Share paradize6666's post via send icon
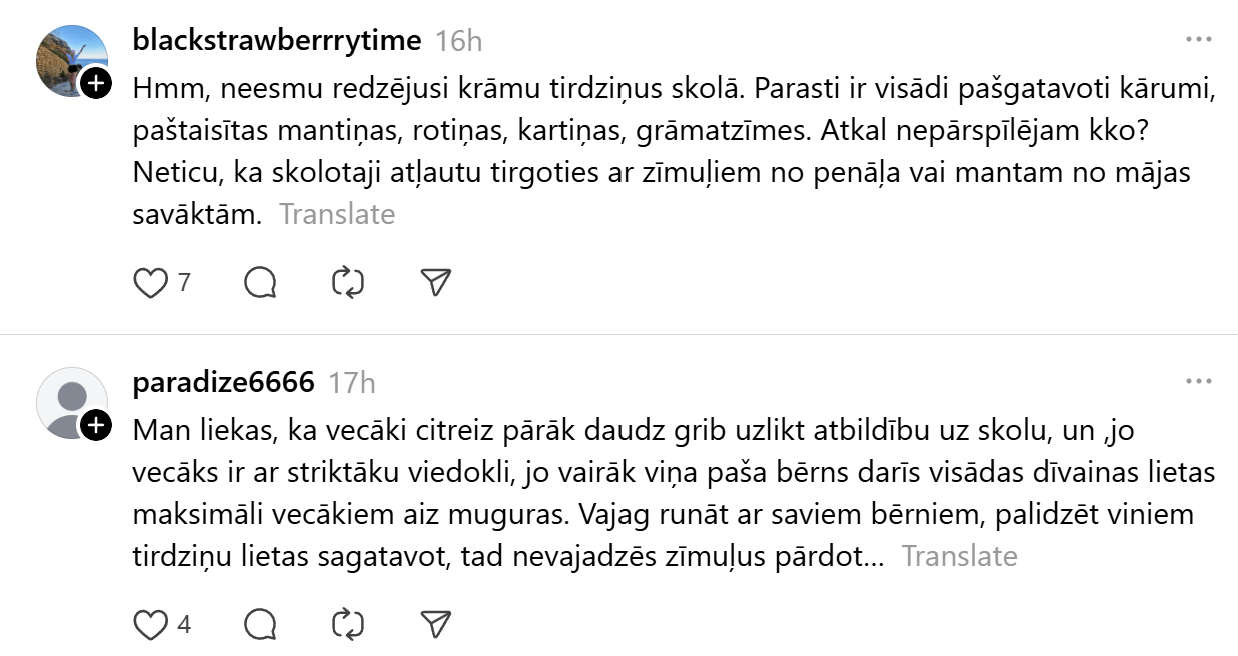 [435, 626]
